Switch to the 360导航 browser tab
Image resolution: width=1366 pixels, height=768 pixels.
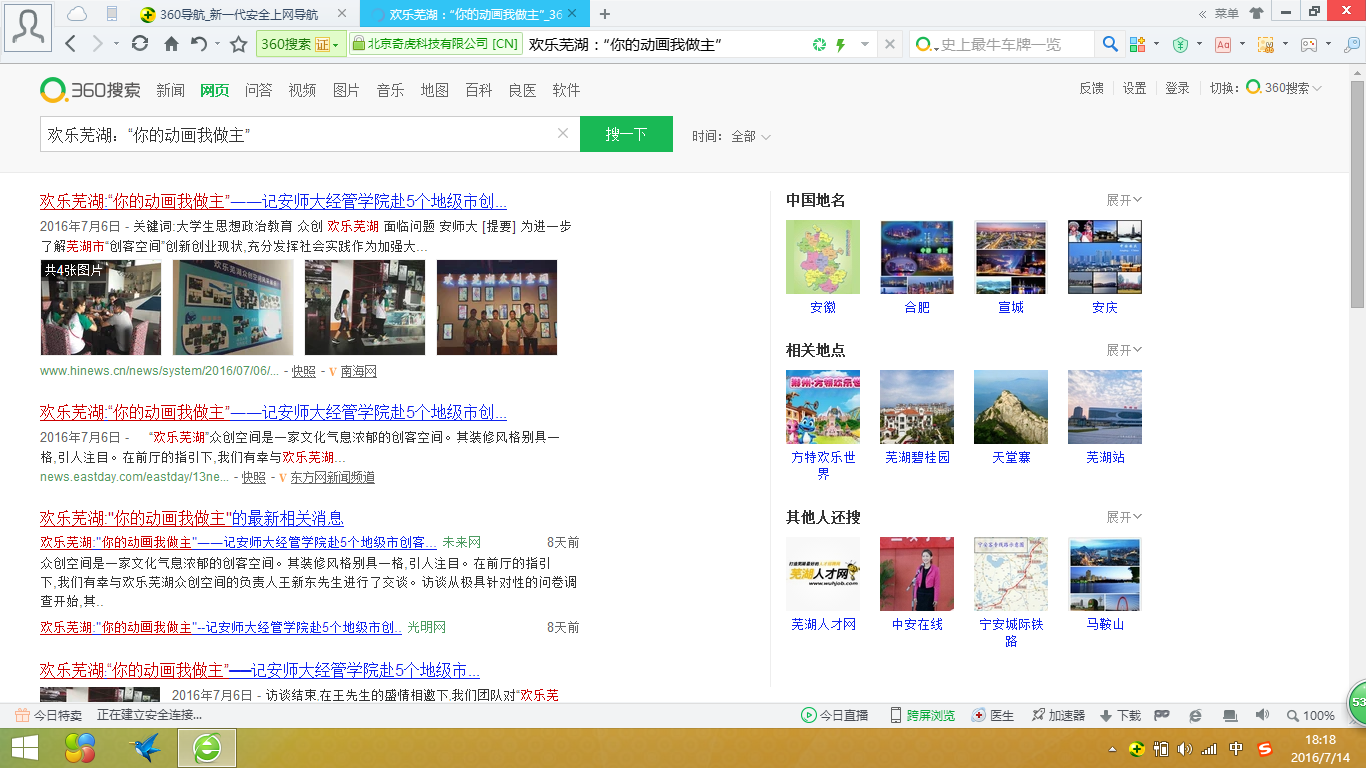238,14
